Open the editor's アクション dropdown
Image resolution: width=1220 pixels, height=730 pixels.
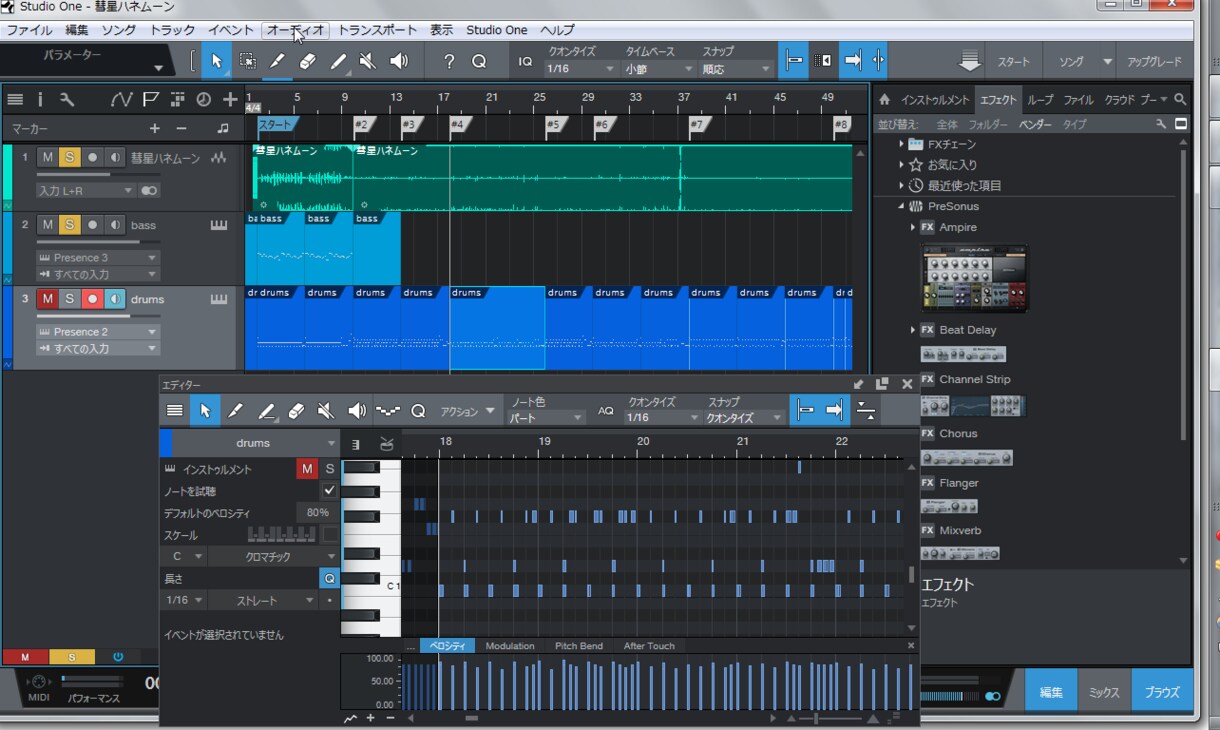click(x=468, y=411)
